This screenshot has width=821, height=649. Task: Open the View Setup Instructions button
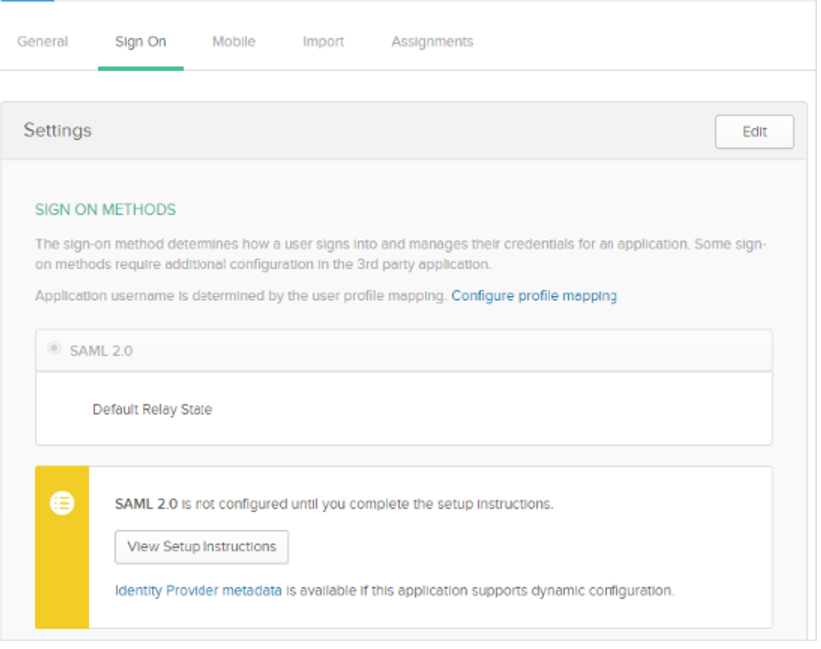click(x=202, y=546)
